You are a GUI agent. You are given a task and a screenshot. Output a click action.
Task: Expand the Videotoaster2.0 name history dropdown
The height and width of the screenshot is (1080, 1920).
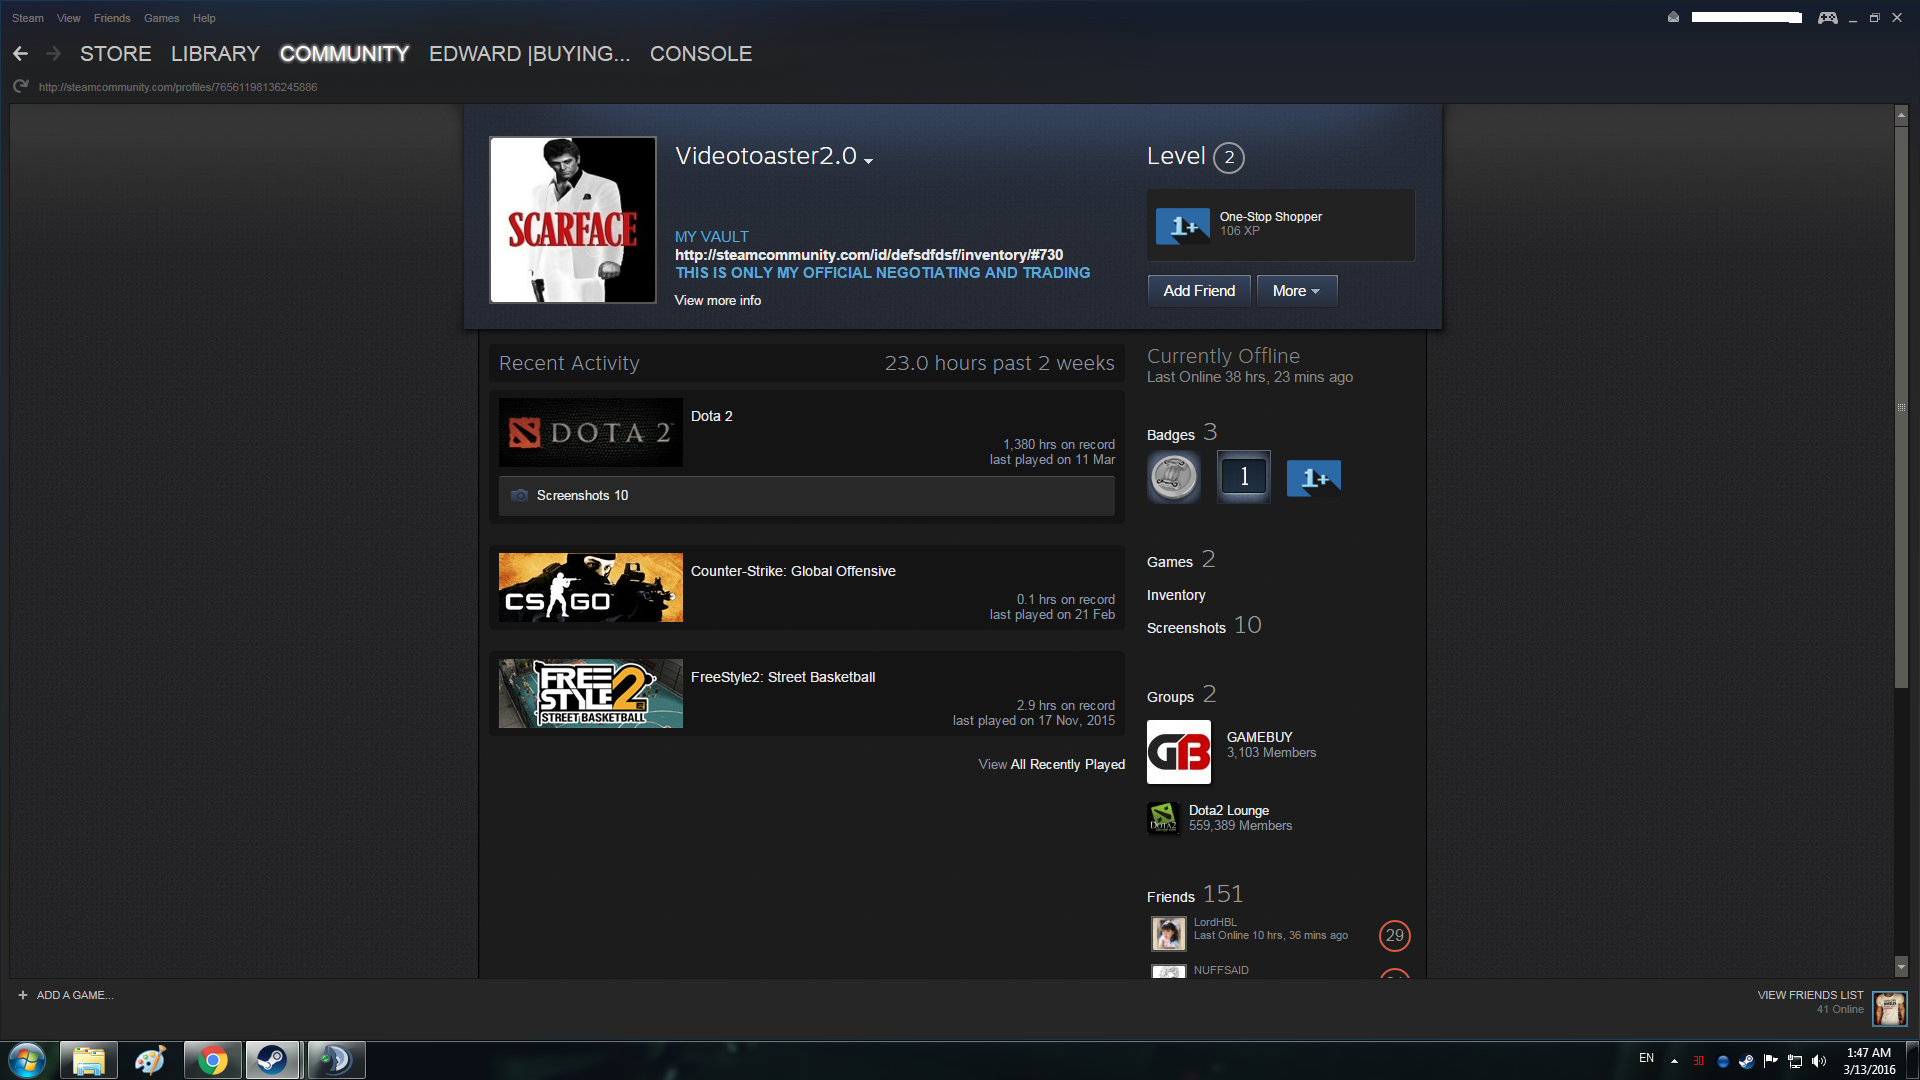tap(868, 161)
